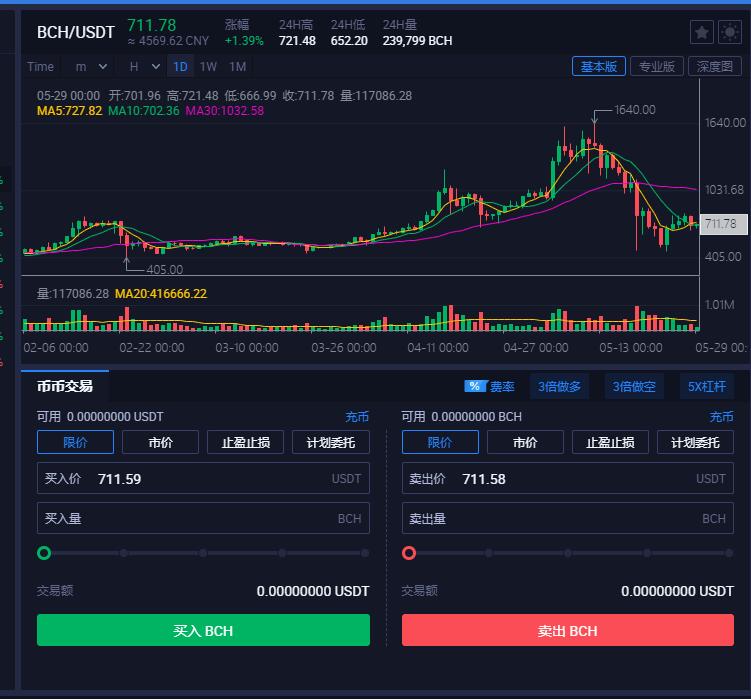Focus the 卖出价 sell price field
751x699 pixels.
[568, 478]
